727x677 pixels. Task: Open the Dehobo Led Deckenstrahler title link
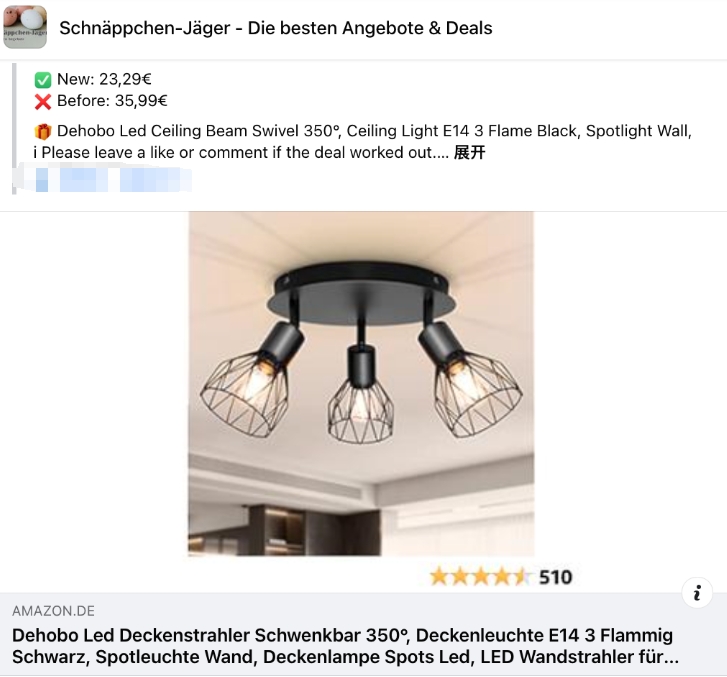click(345, 646)
